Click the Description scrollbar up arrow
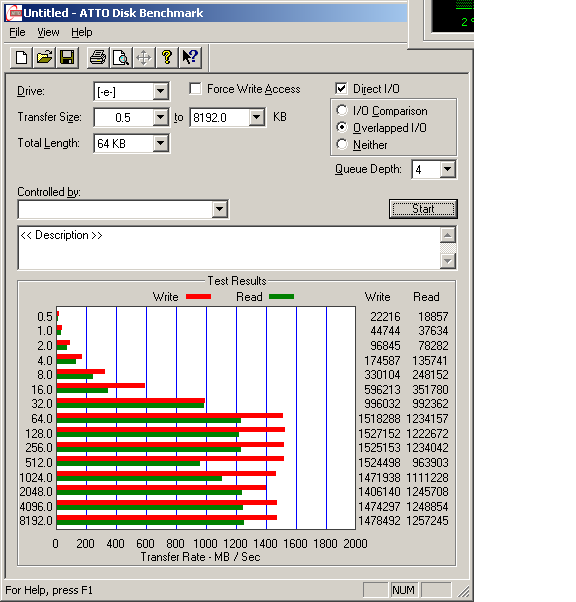Image resolution: width=576 pixels, height=602 pixels. click(x=448, y=235)
